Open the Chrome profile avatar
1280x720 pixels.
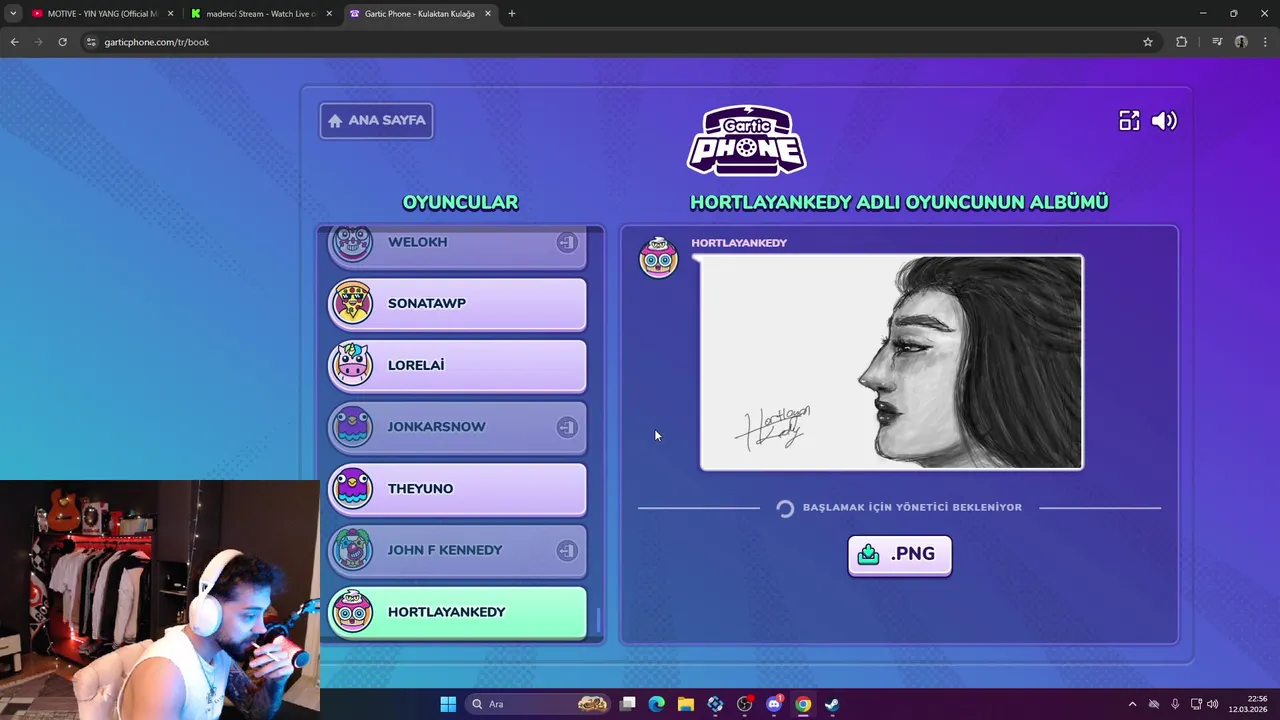pyautogui.click(x=1241, y=42)
